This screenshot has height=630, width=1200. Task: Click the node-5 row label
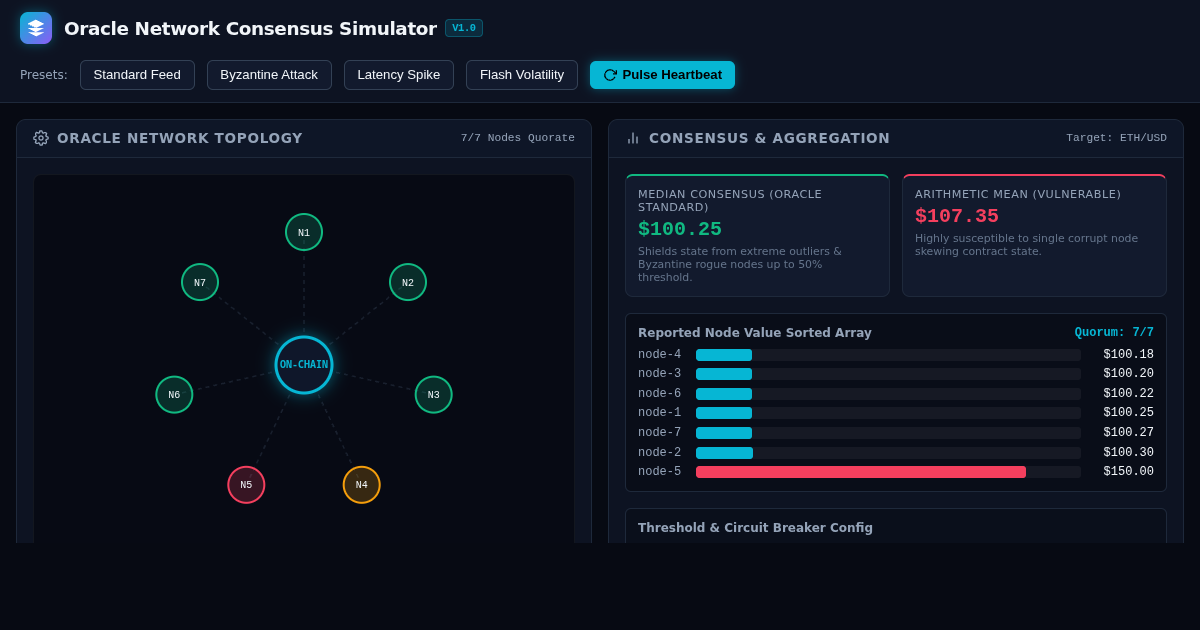(x=659, y=472)
